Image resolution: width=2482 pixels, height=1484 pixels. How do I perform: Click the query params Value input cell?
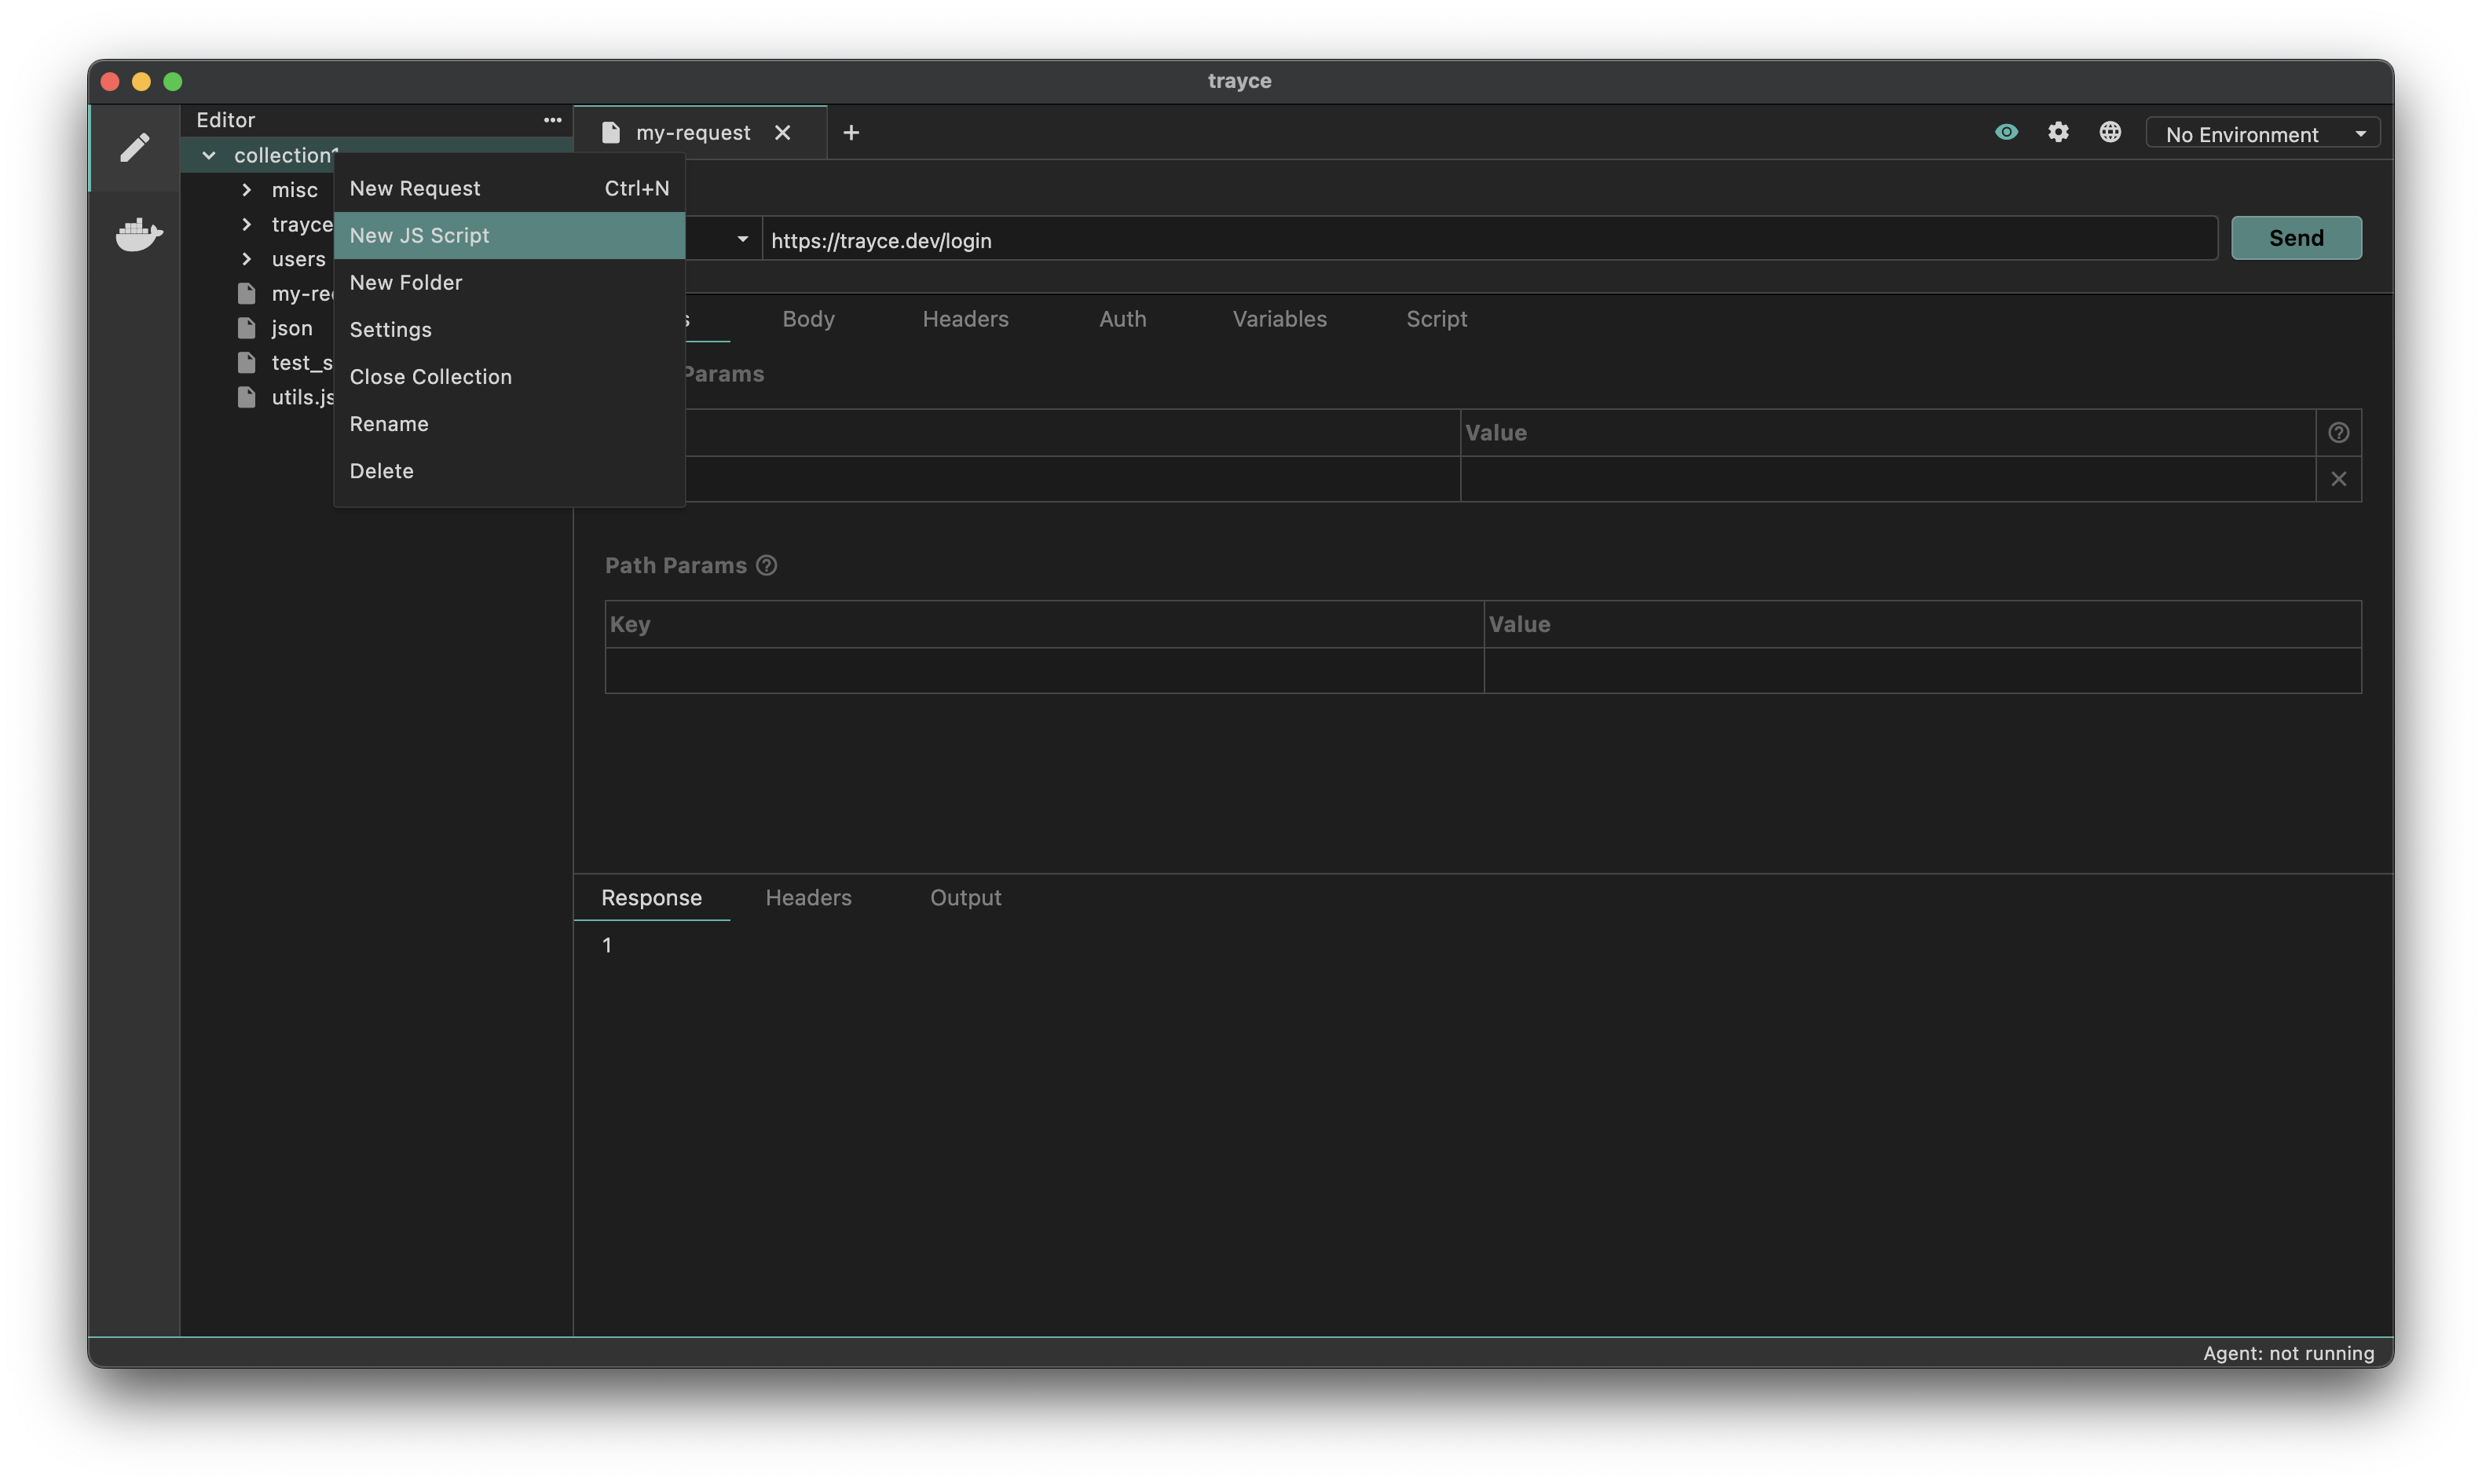(x=1887, y=479)
